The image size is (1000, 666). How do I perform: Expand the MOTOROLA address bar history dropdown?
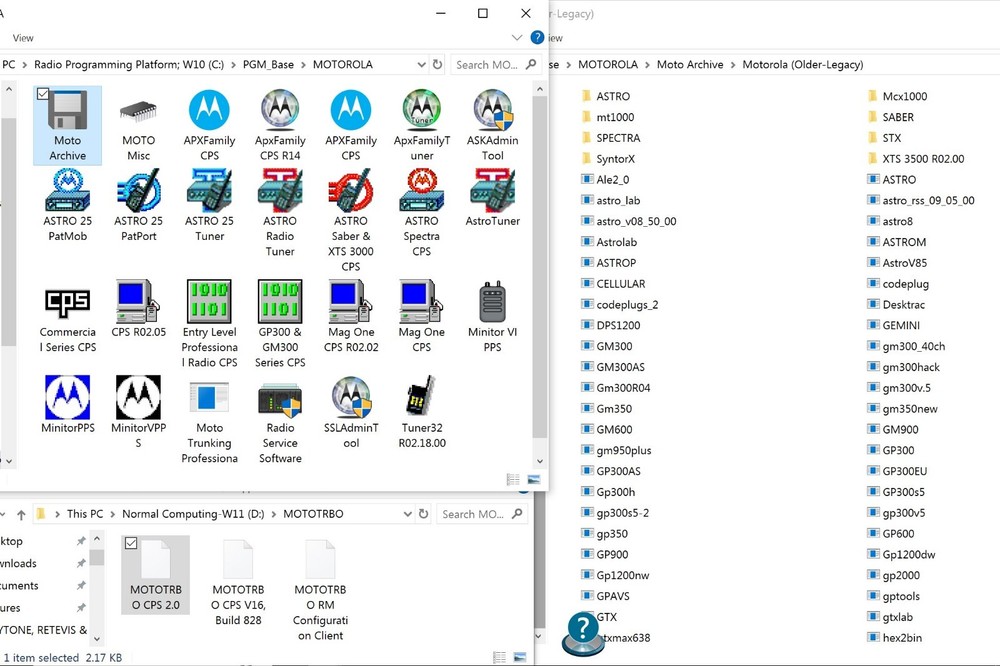coord(417,64)
